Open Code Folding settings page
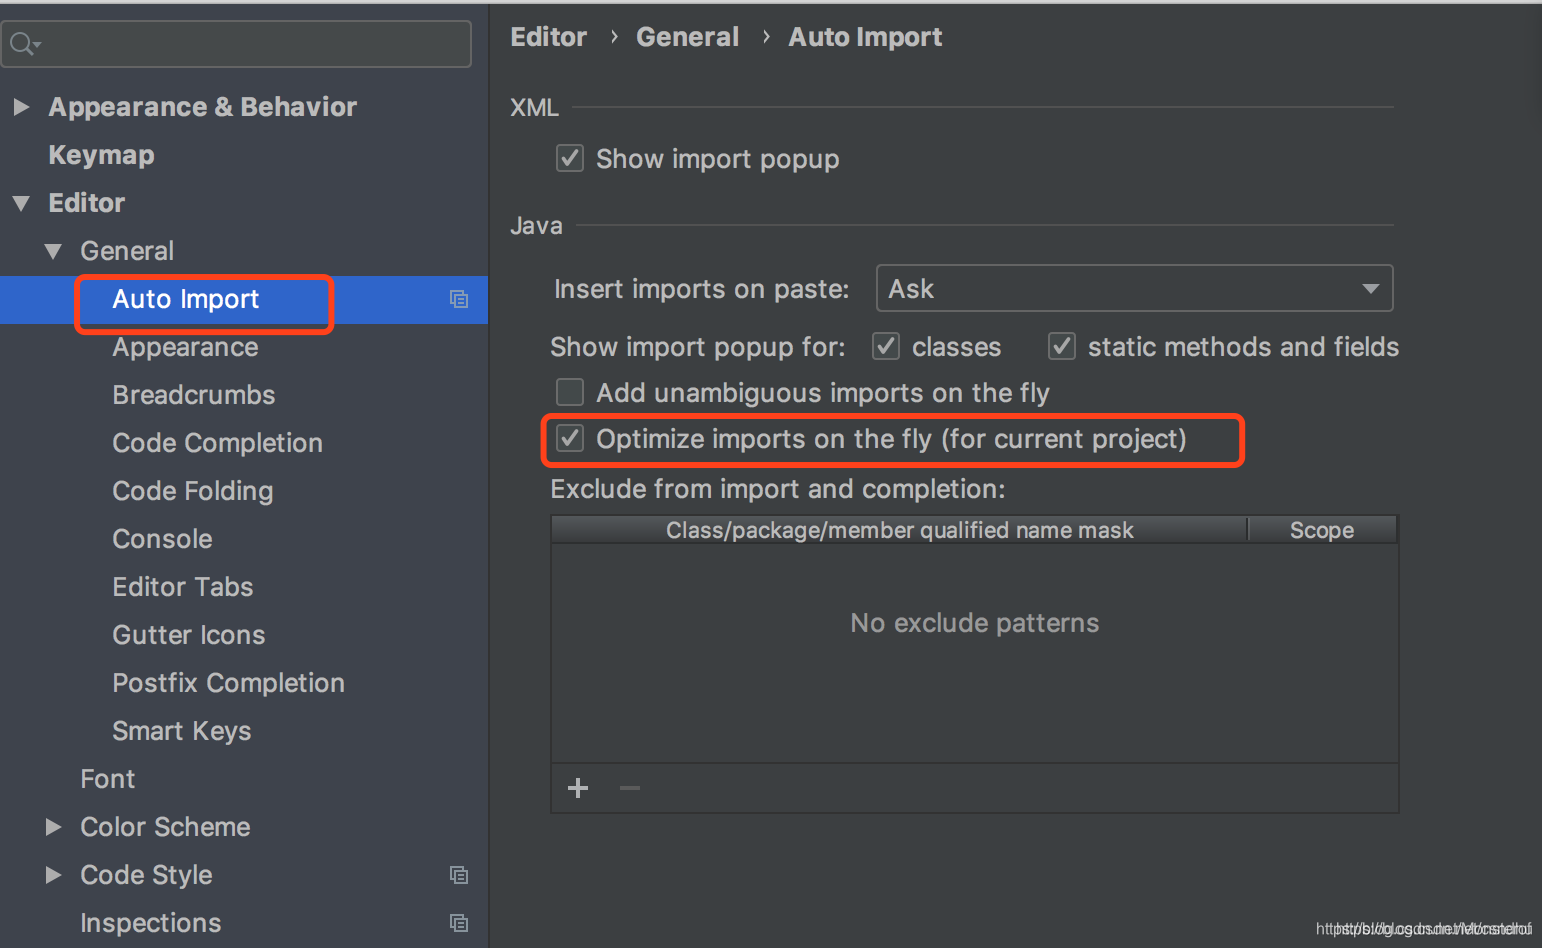 tap(193, 491)
